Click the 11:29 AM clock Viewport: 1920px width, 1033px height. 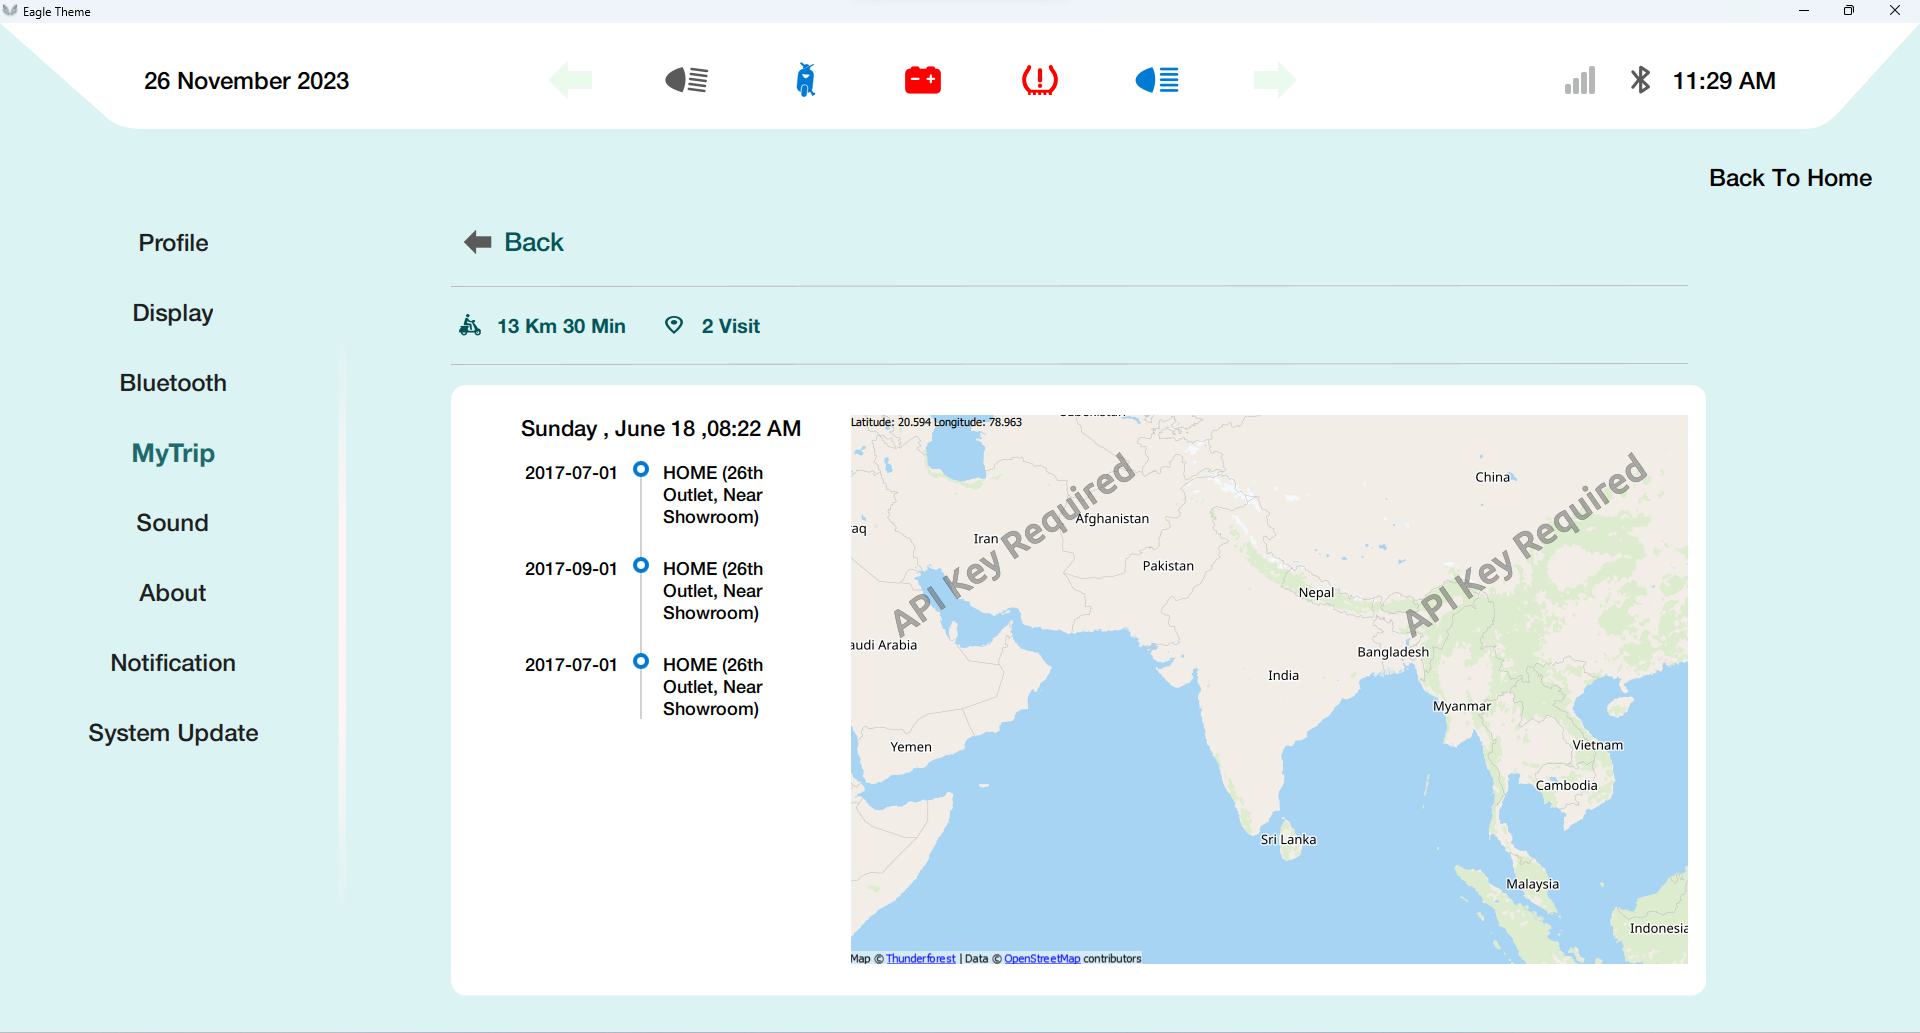point(1724,81)
